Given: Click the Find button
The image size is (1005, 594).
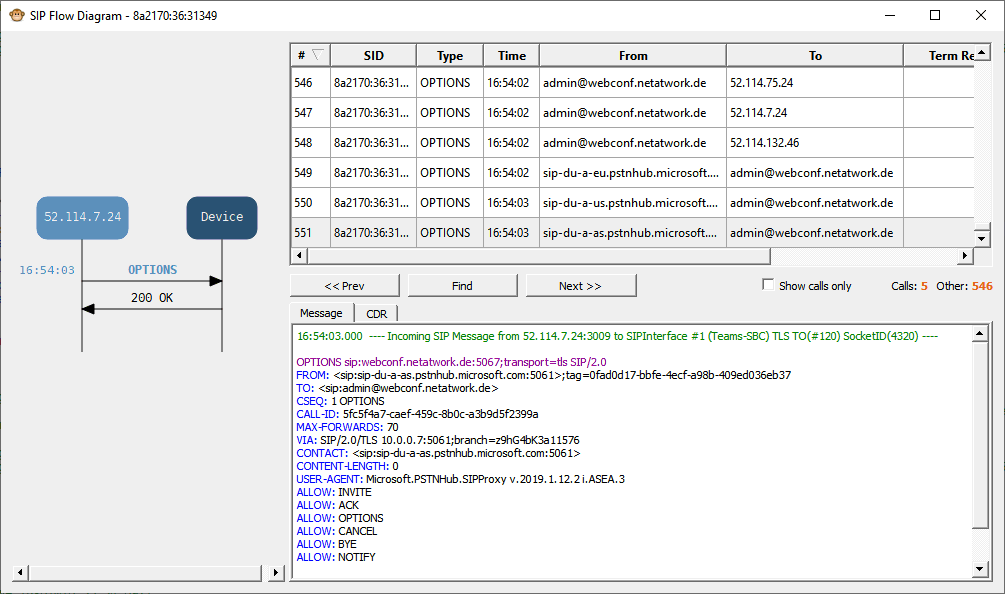Looking at the screenshot, I should pyautogui.click(x=462, y=285).
